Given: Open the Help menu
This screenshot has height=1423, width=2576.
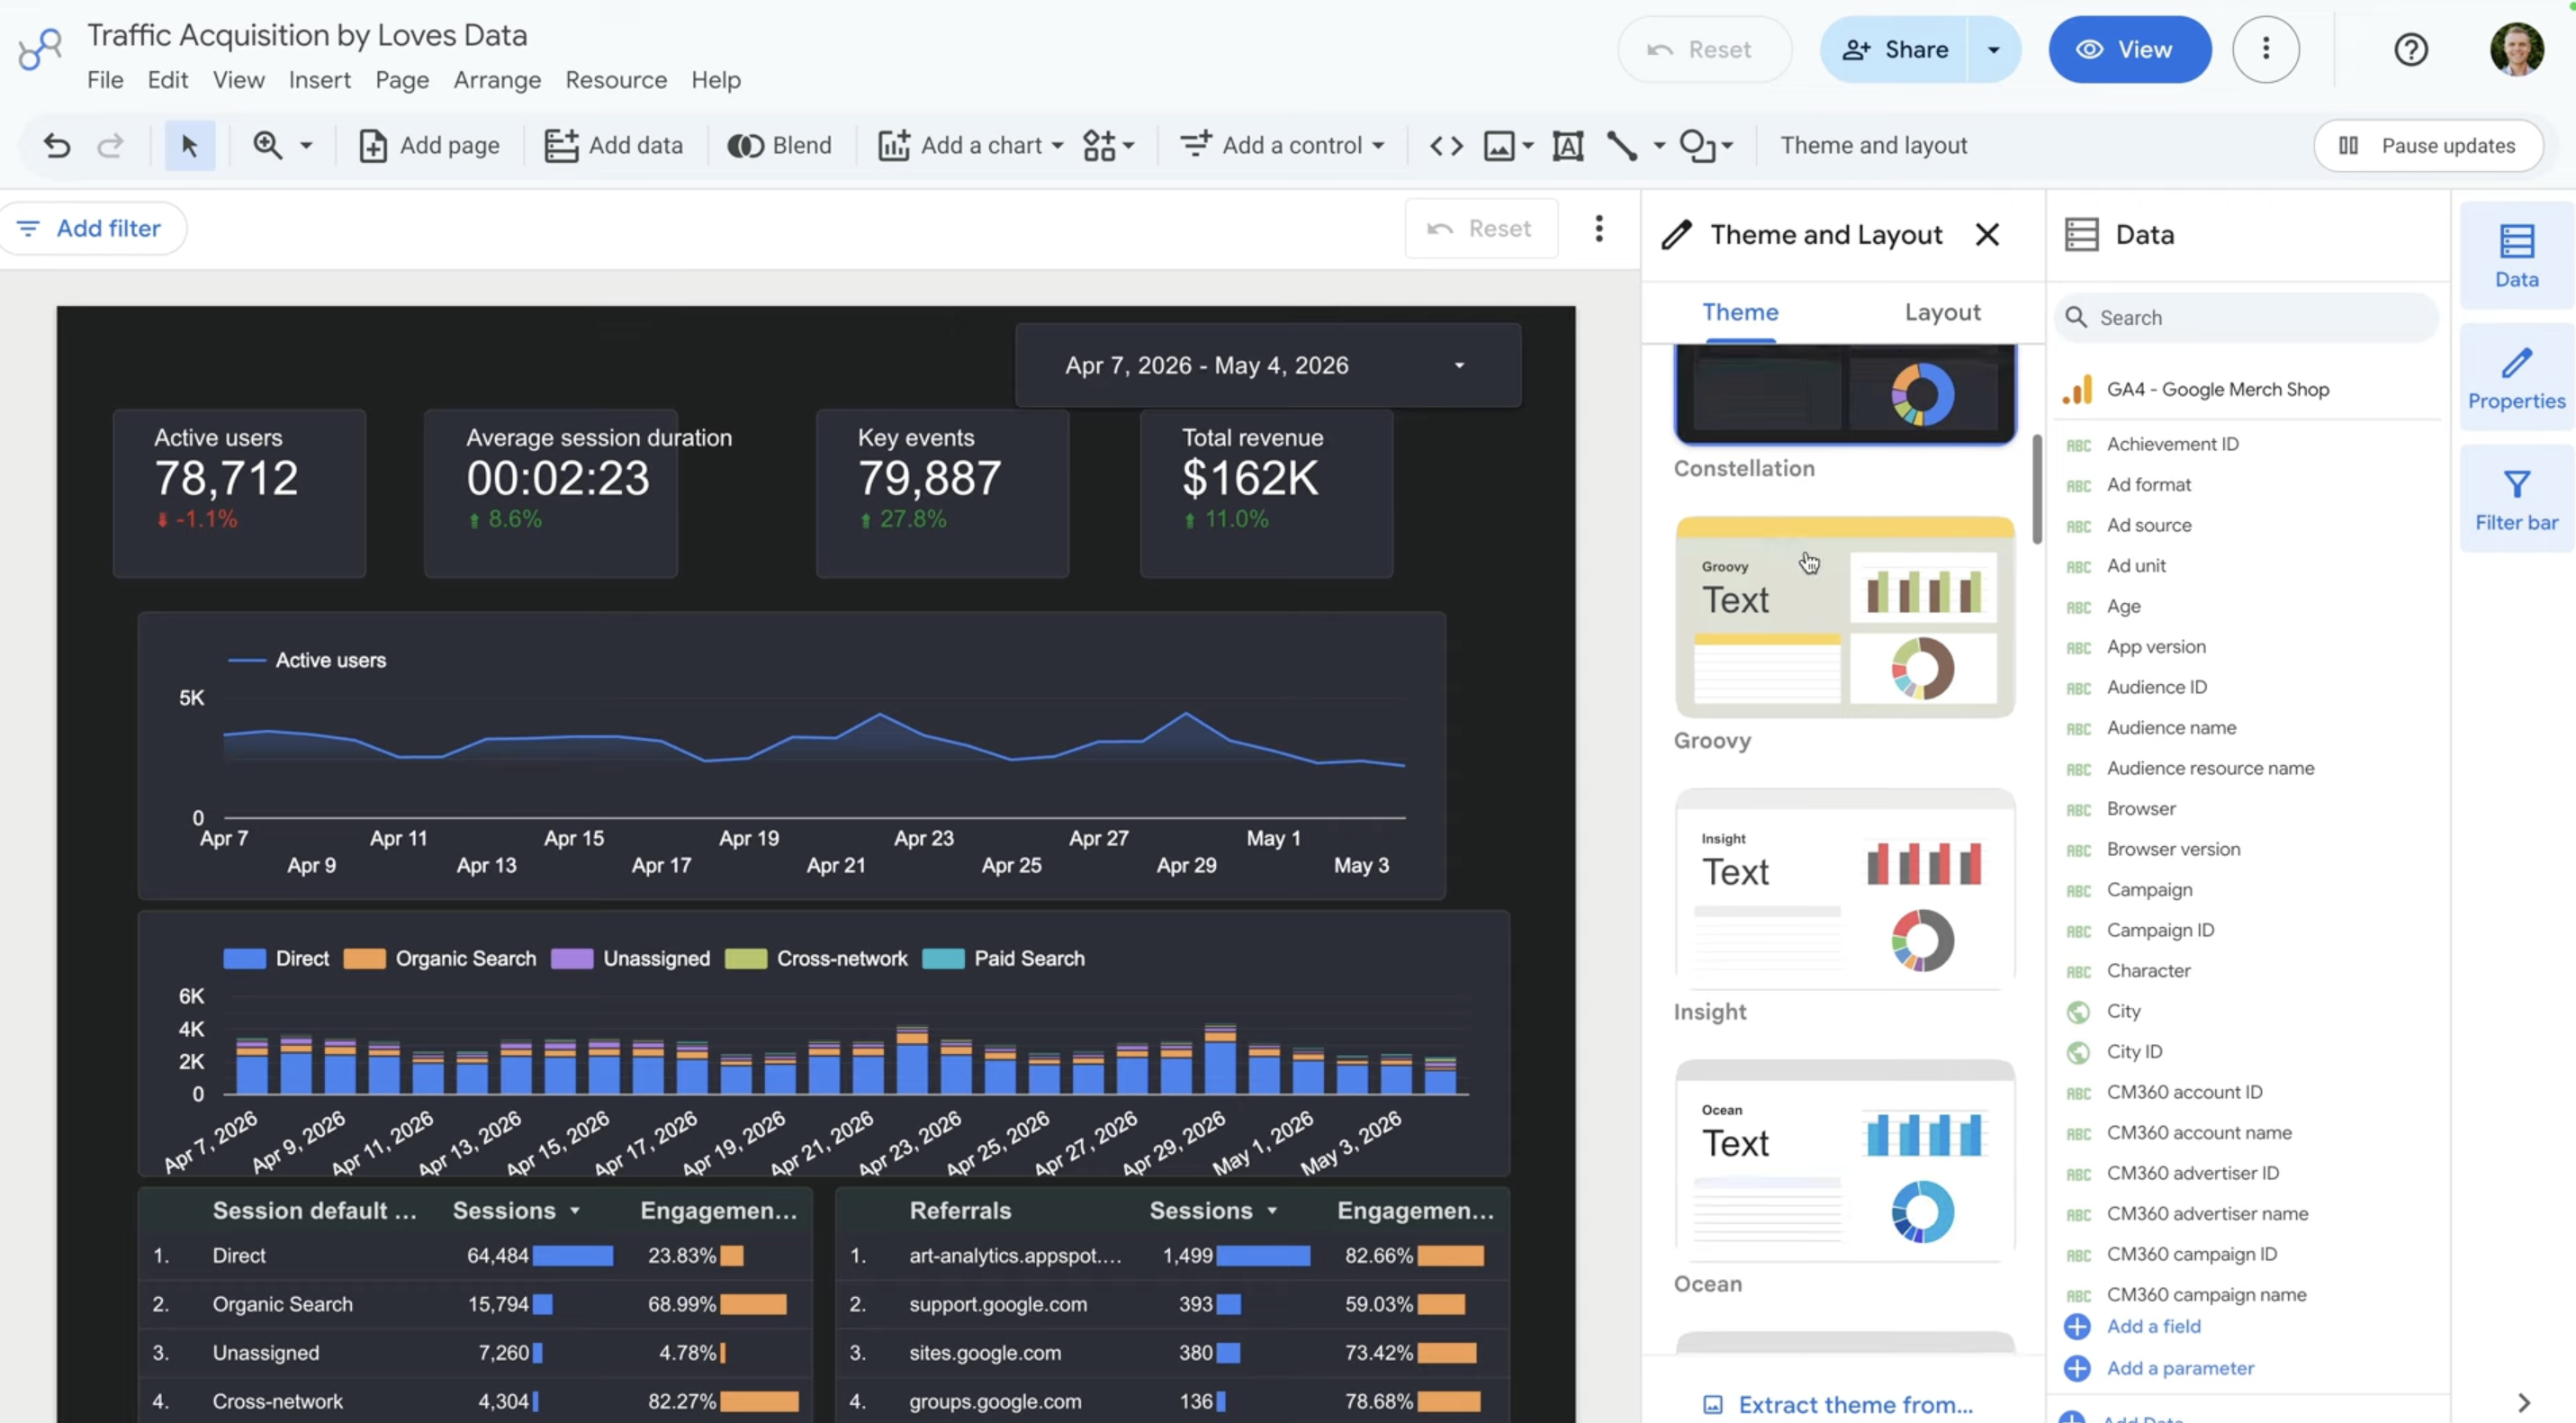Looking at the screenshot, I should tap(715, 80).
